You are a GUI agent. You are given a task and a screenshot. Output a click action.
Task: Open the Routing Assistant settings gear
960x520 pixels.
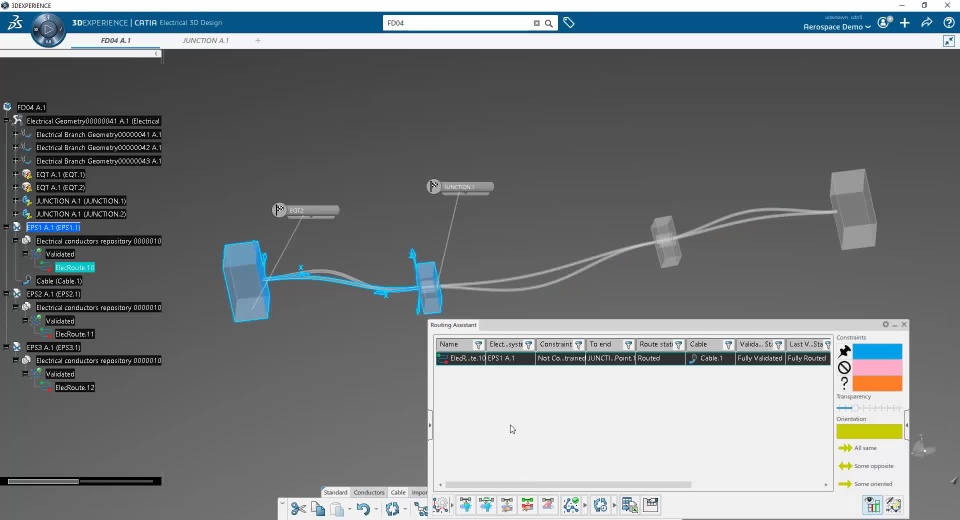[x=885, y=325]
